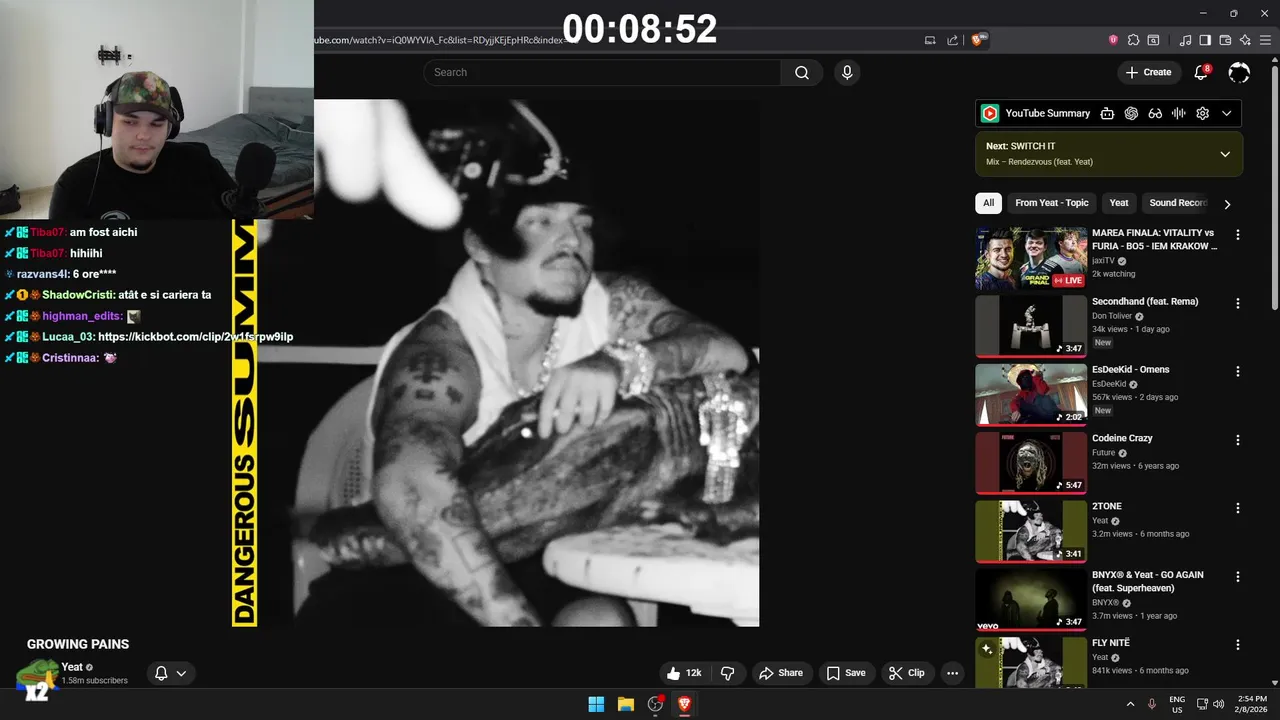
Task: Click the YouTube search magnifier button
Action: pyautogui.click(x=802, y=72)
